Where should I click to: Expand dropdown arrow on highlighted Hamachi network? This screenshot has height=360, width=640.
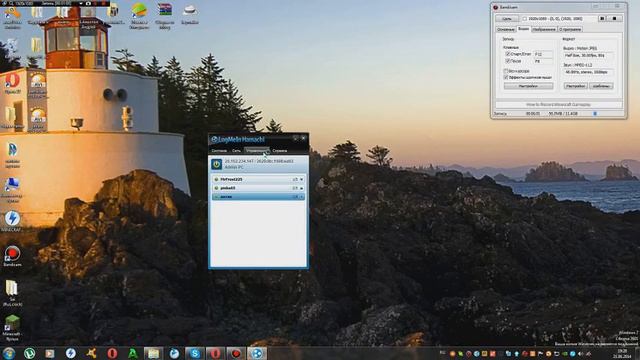[x=302, y=197]
